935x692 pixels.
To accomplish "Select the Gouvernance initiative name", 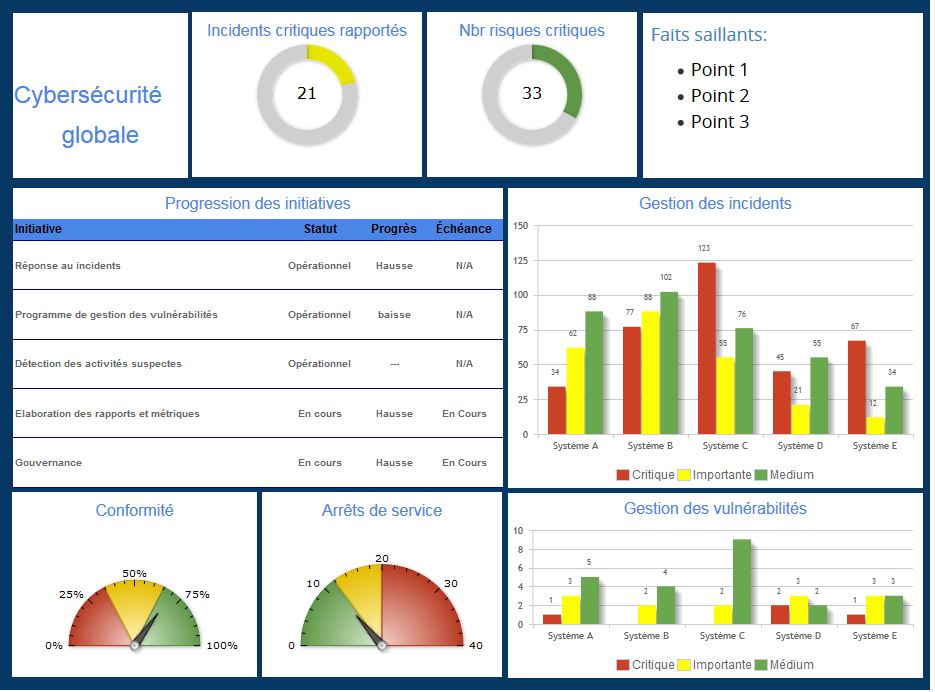I will [48, 462].
